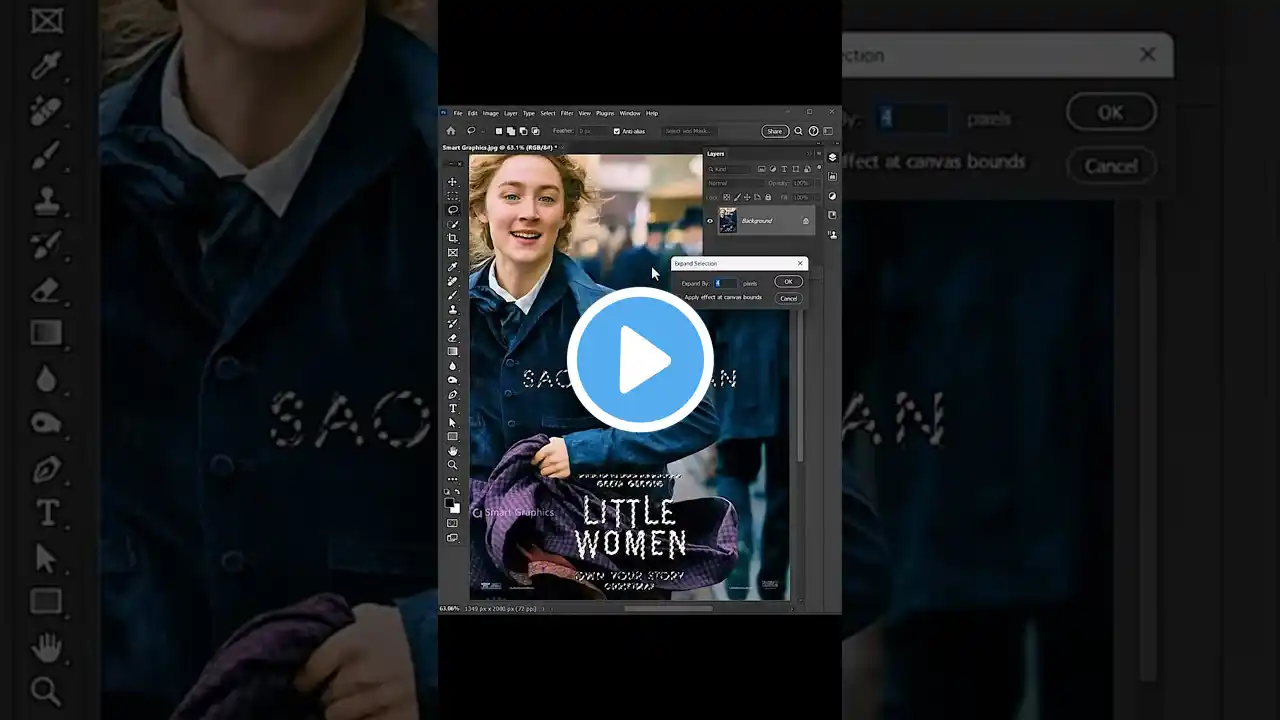Open the Normal blend mode dropdown
The width and height of the screenshot is (1280, 720).
click(735, 183)
